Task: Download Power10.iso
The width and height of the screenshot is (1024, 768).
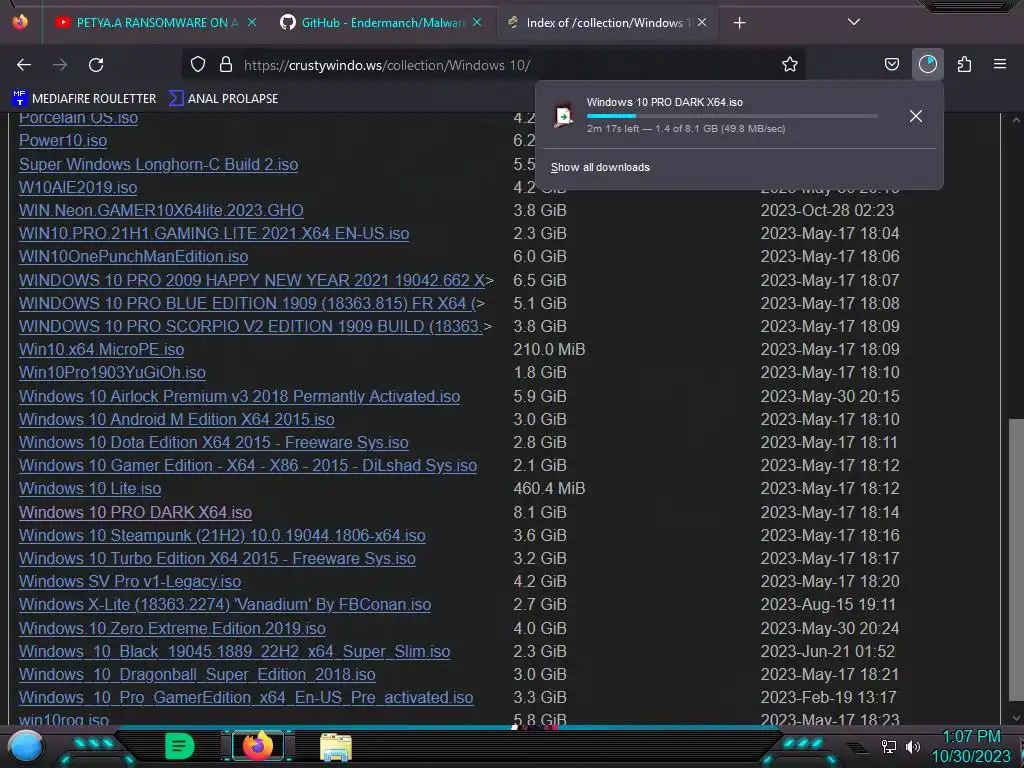Action: click(x=63, y=140)
